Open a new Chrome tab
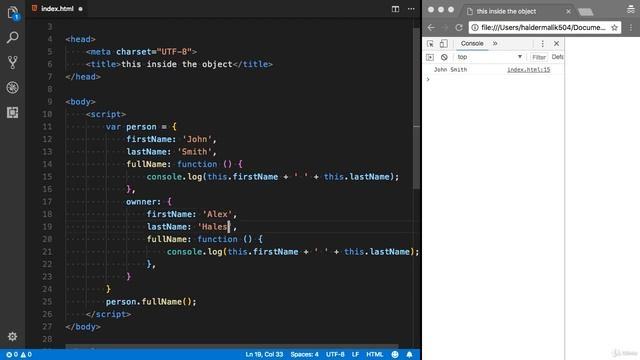640x360 pixels. tap(586, 12)
